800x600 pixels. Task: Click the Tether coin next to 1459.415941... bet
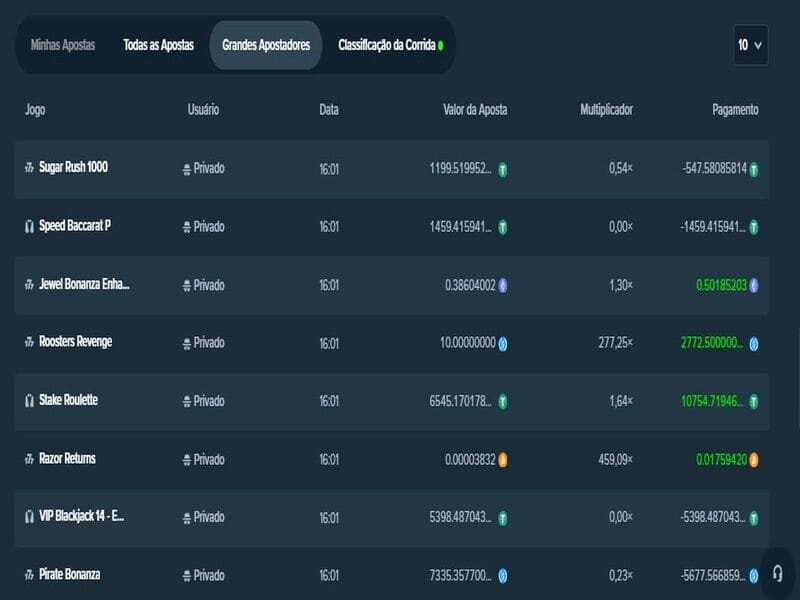coord(503,227)
